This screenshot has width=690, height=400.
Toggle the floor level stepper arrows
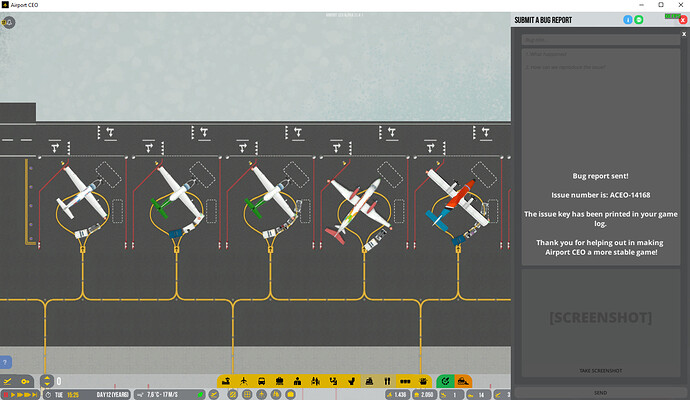point(47,381)
